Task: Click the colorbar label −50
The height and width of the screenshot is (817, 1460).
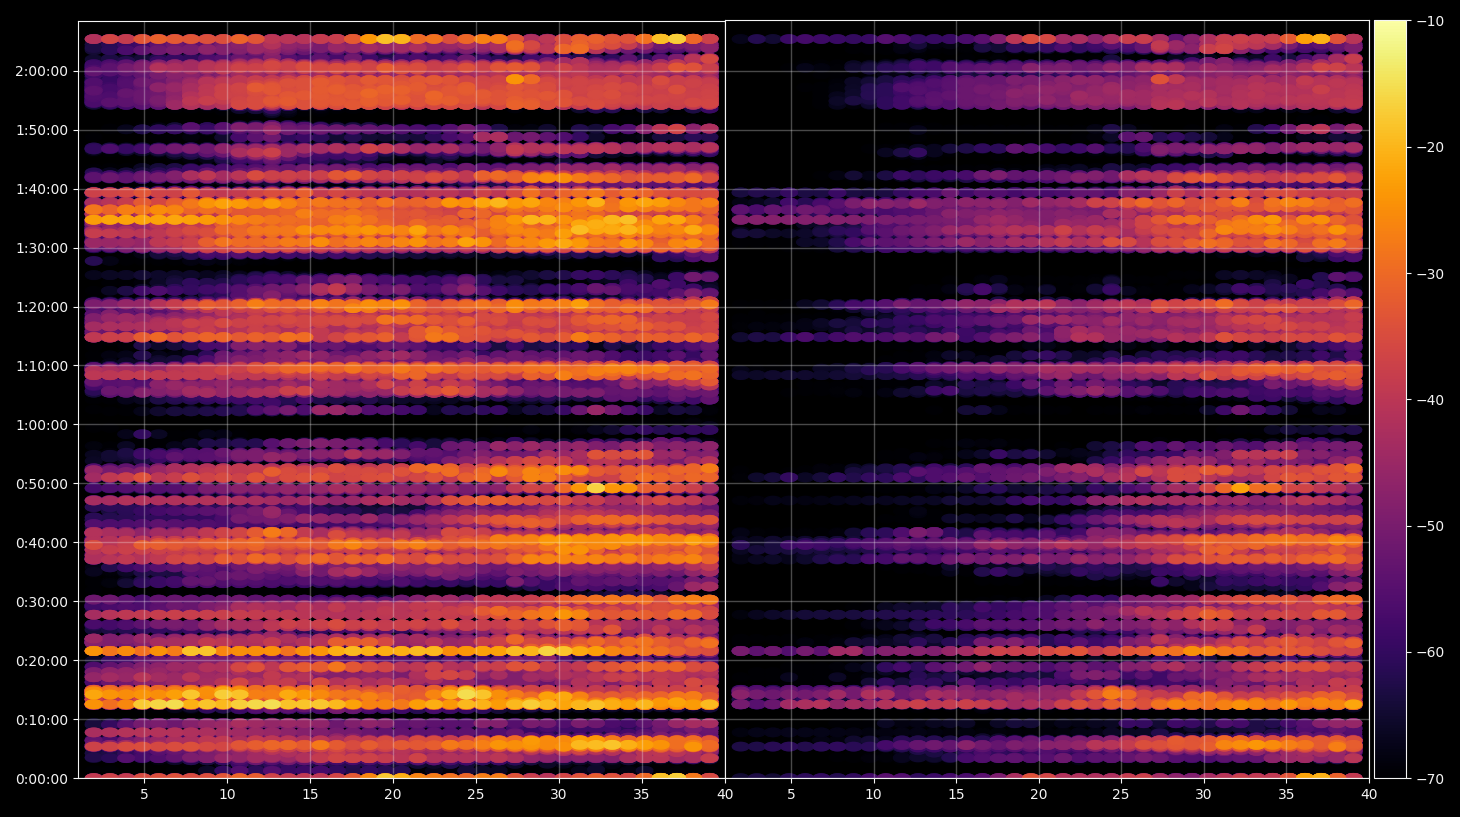Action: click(x=1431, y=526)
